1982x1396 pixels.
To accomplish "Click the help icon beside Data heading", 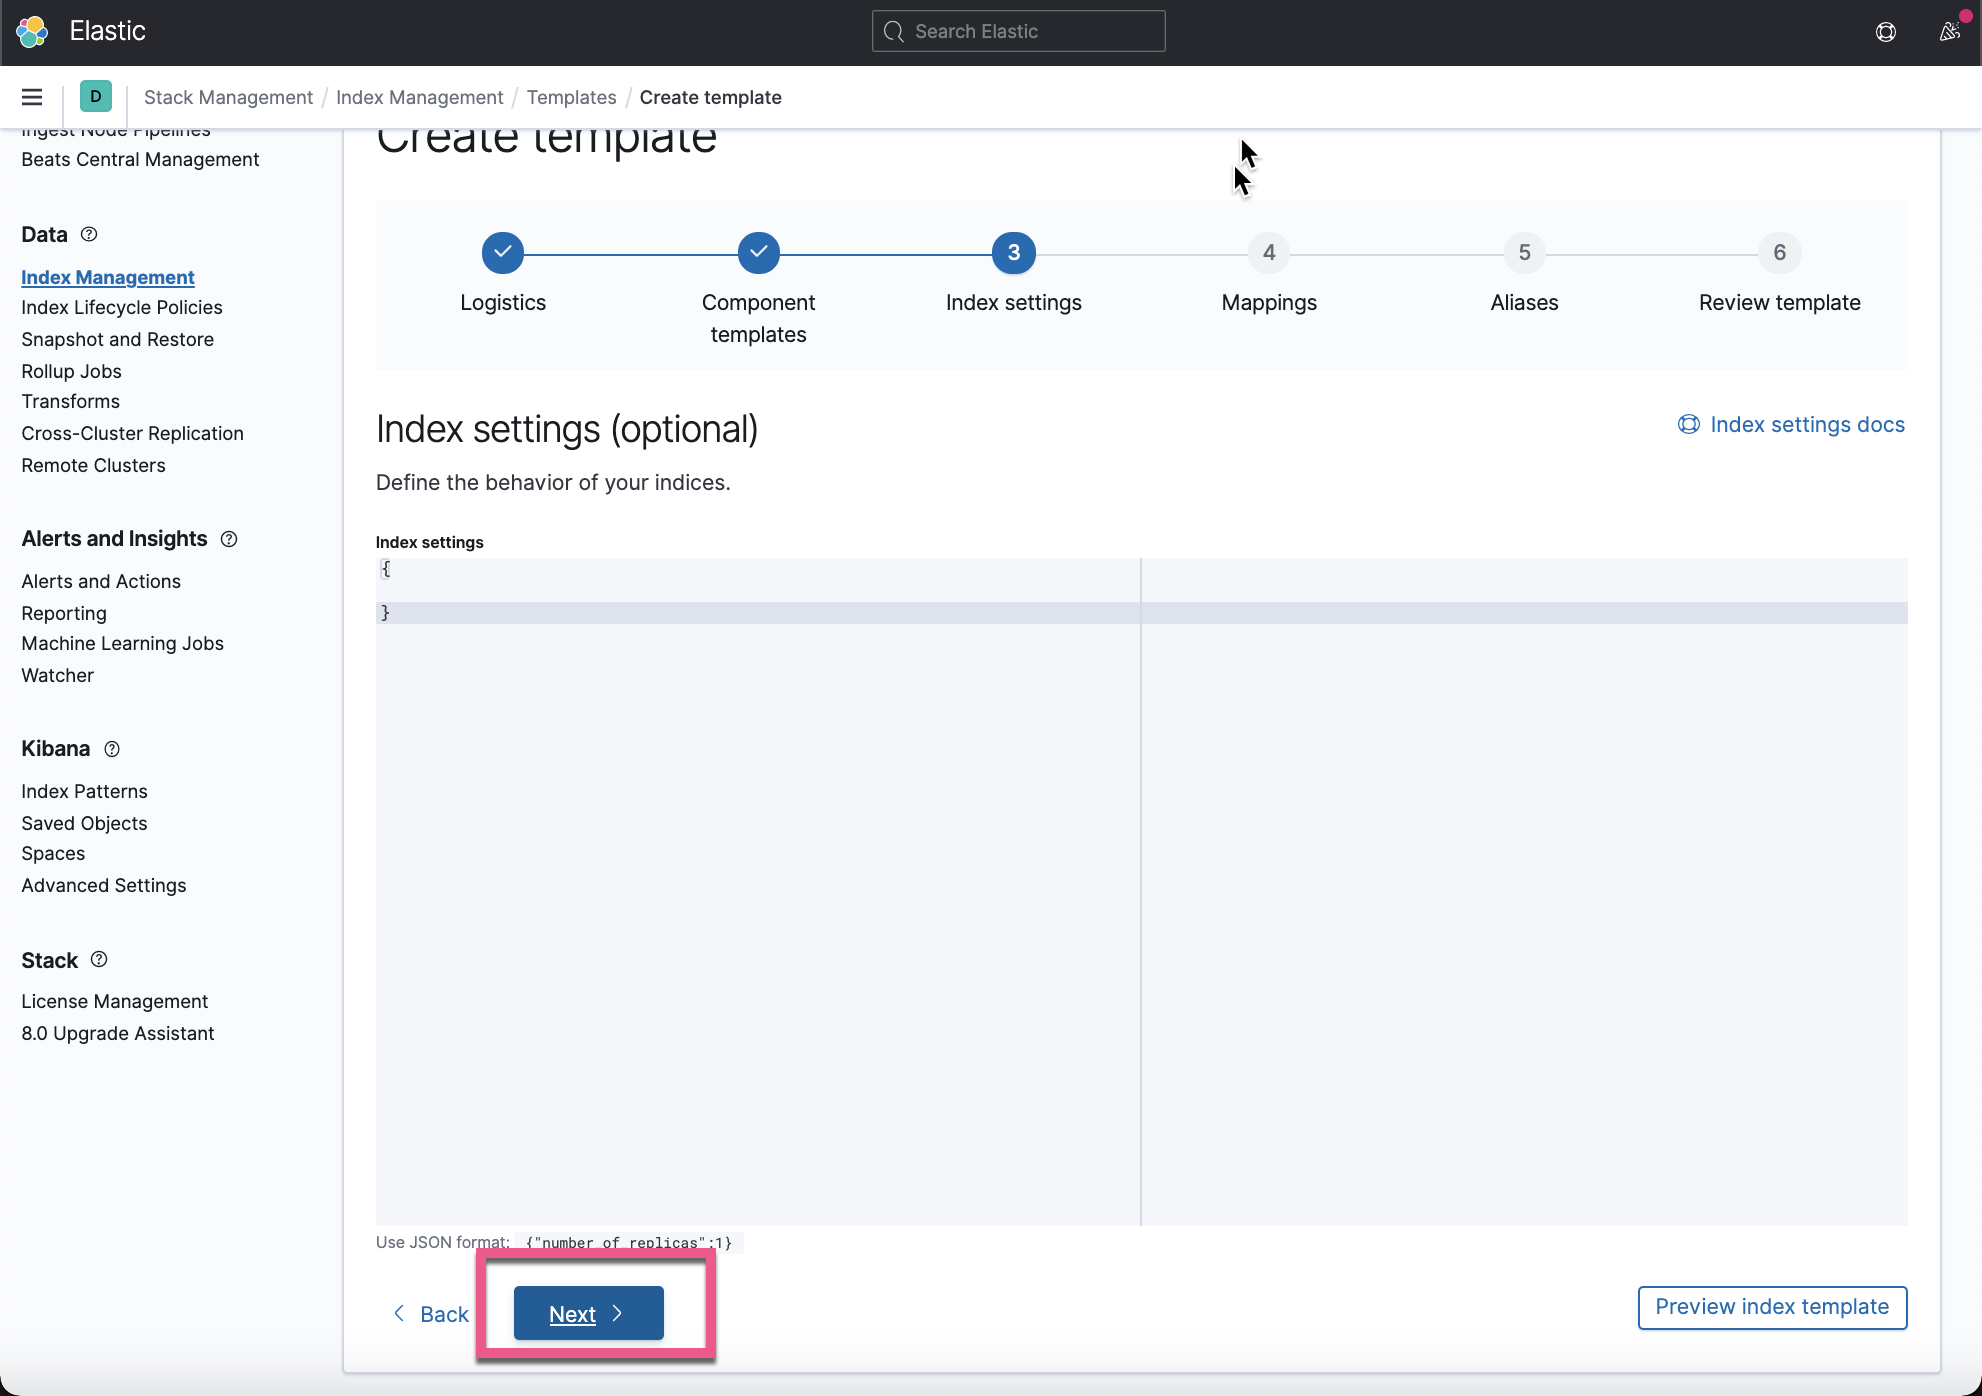I will [x=88, y=234].
